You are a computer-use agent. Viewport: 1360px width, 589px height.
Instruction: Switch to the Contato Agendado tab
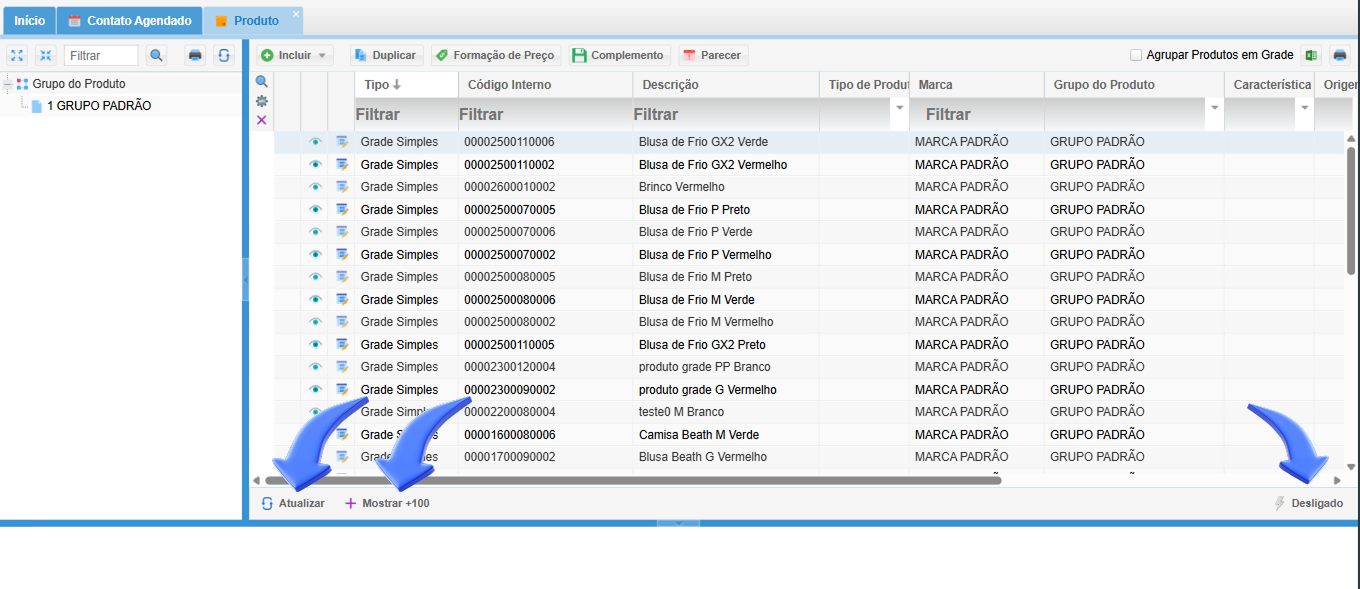[x=128, y=20]
